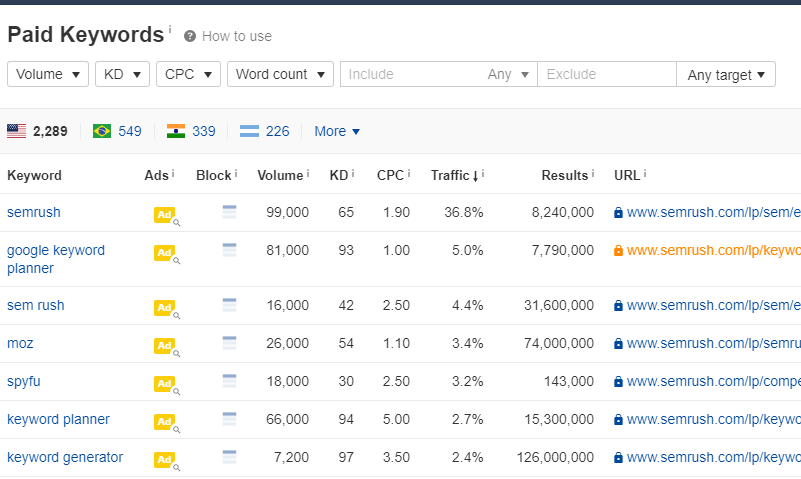The image size is (801, 479).
Task: Click the 99,000 volume value for semrush
Action: [x=288, y=212]
